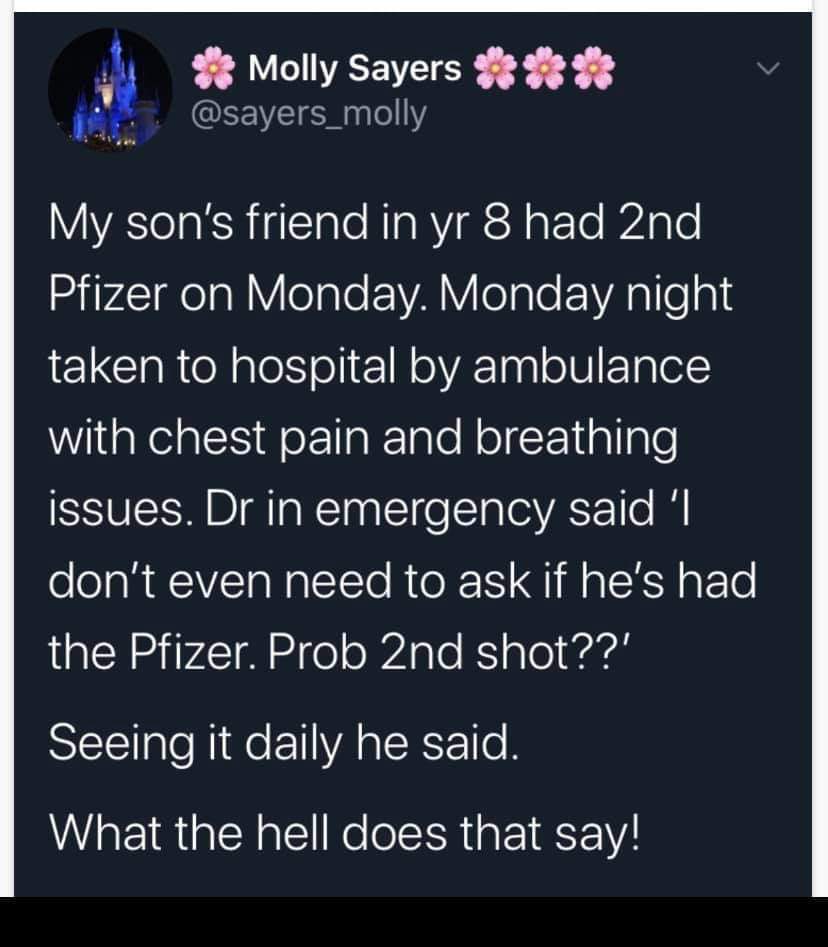Image resolution: width=828 pixels, height=947 pixels.
Task: Tap the Disney castle profile thumbnail
Action: pos(113,88)
